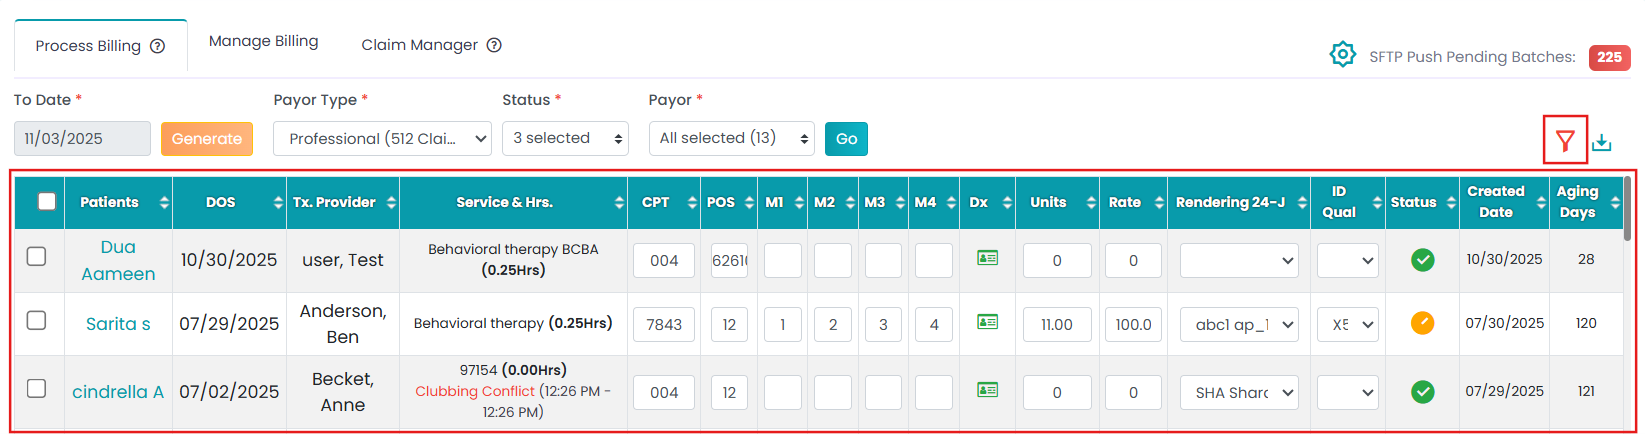Open the Payor 'All selected (13)' dropdown

(731, 139)
